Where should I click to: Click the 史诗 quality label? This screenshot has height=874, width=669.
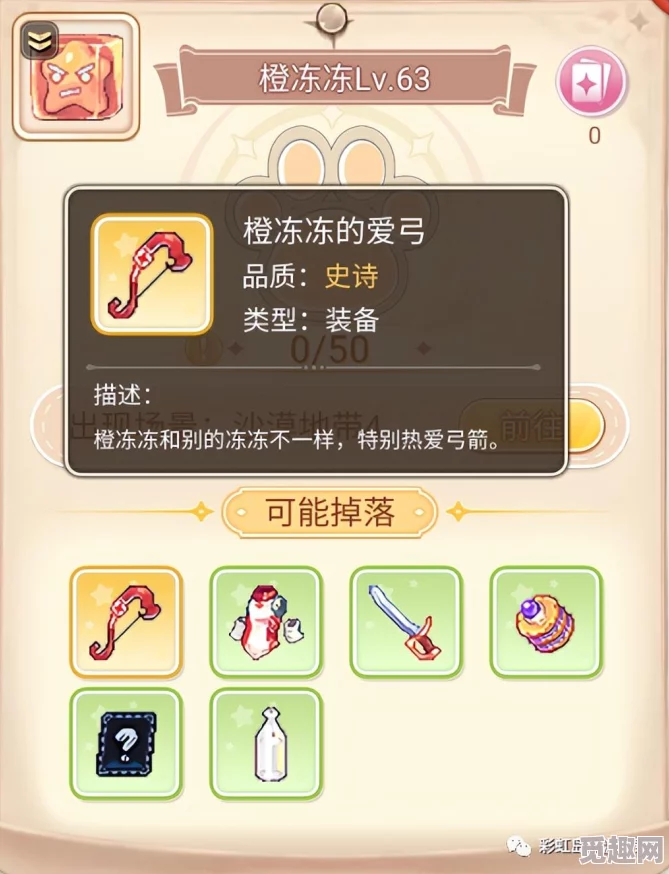pos(352,276)
